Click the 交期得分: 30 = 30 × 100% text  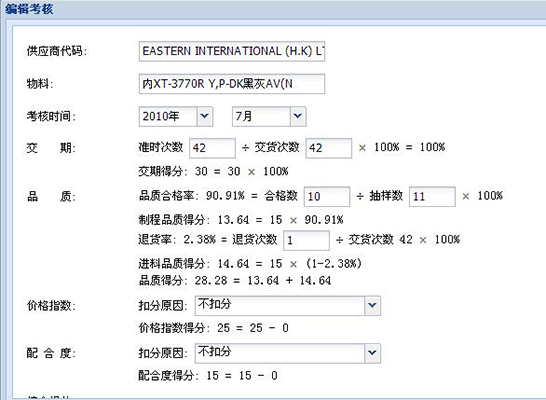[213, 171]
